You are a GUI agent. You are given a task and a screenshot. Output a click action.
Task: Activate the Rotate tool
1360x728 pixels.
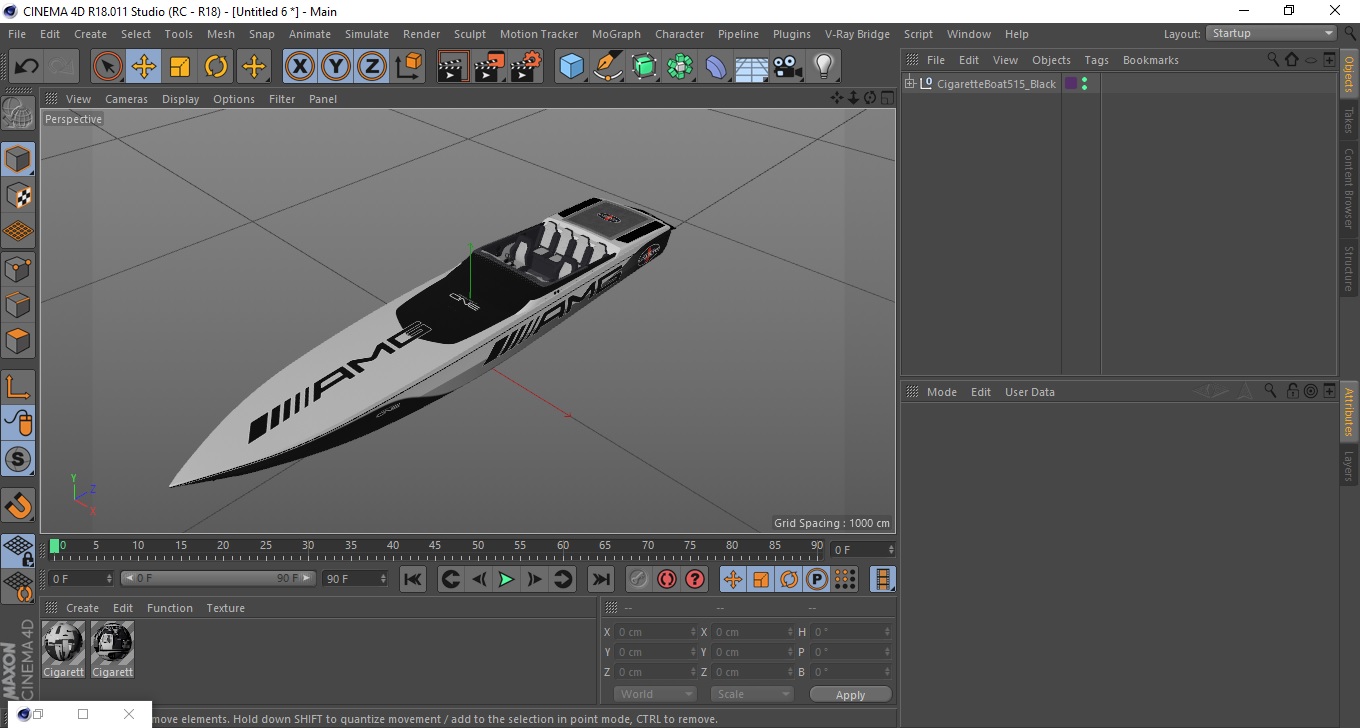(x=216, y=67)
